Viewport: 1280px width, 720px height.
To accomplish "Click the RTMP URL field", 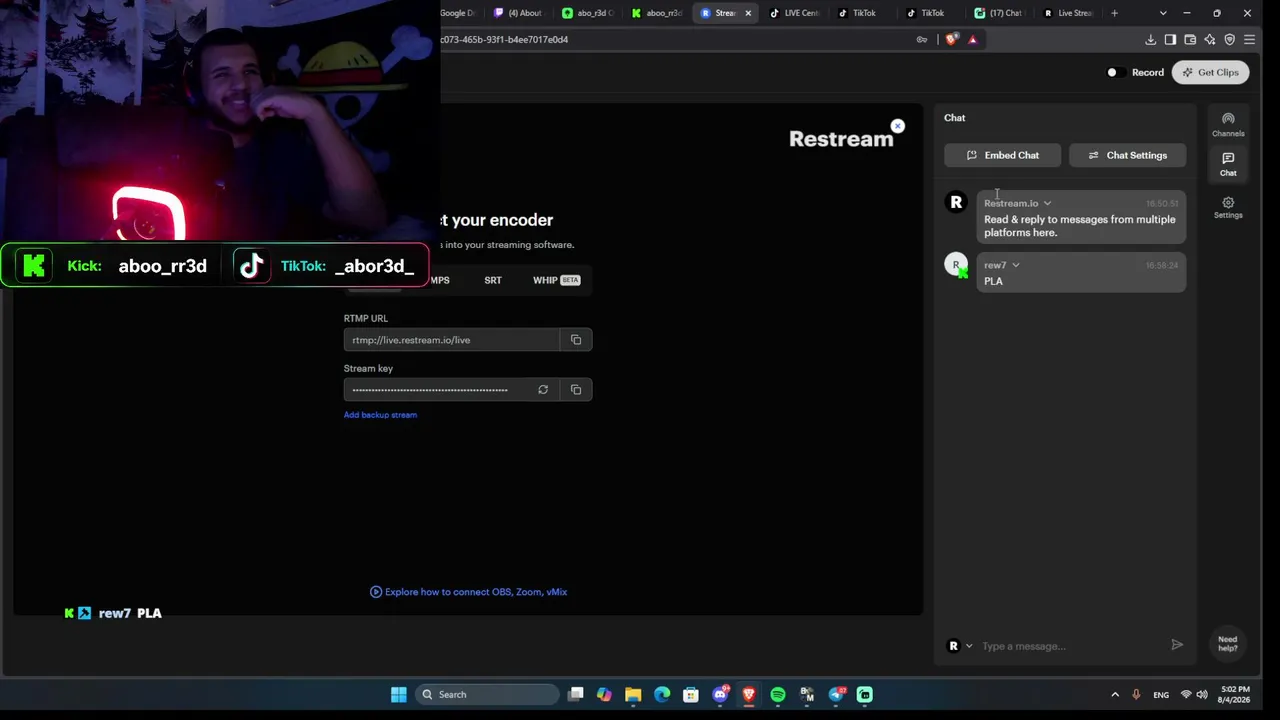I will [x=451, y=340].
